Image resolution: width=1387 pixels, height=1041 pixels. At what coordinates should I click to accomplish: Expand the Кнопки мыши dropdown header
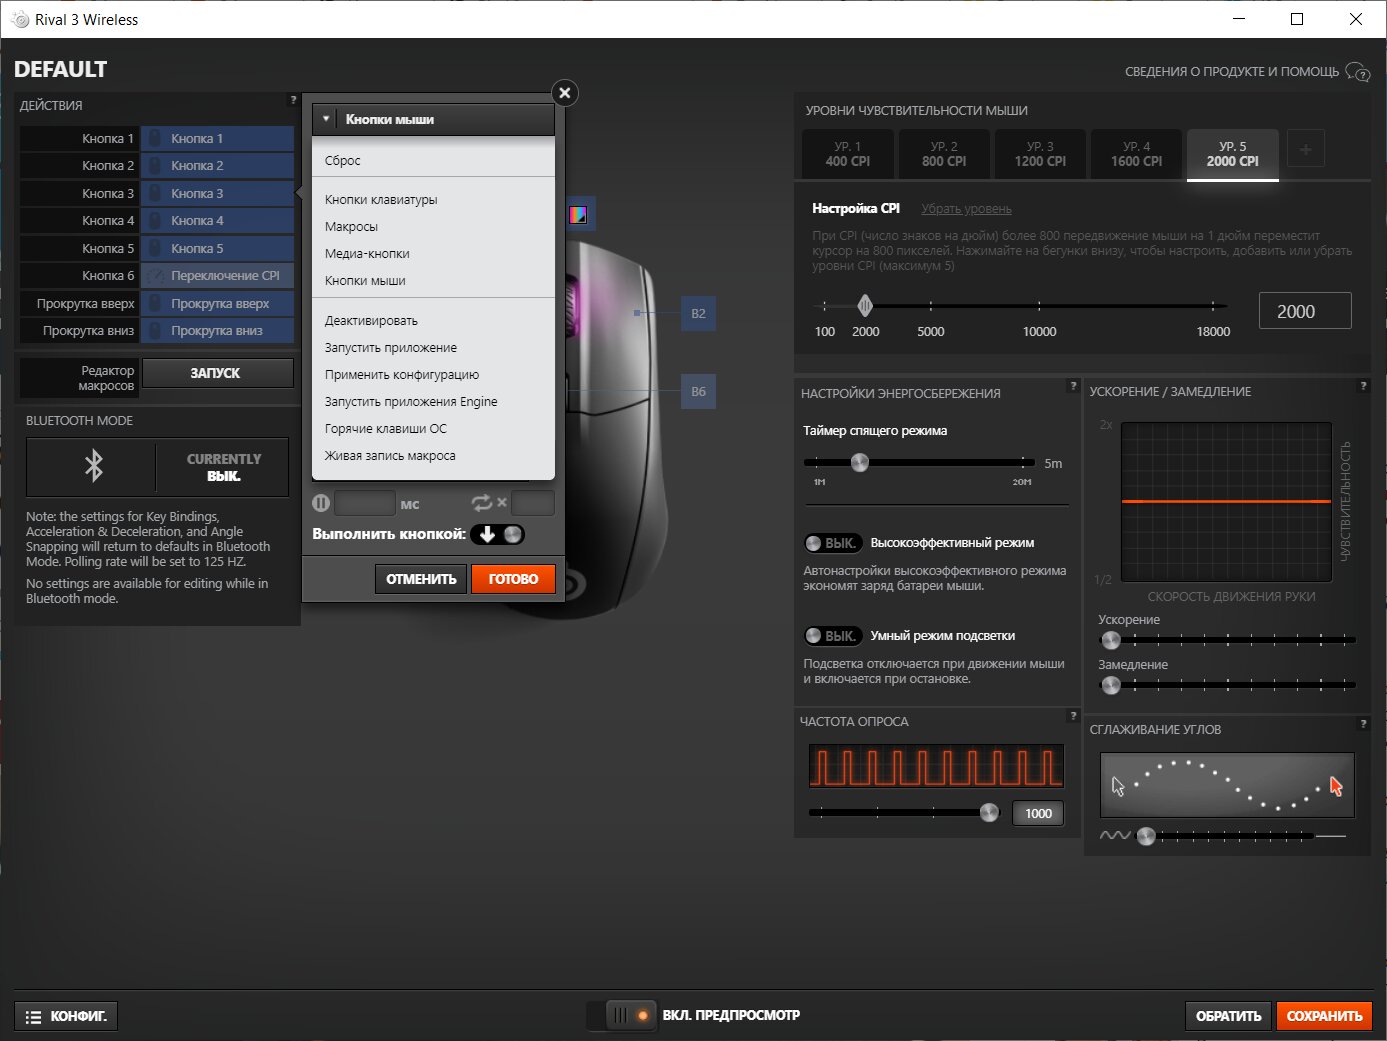[x=433, y=119]
